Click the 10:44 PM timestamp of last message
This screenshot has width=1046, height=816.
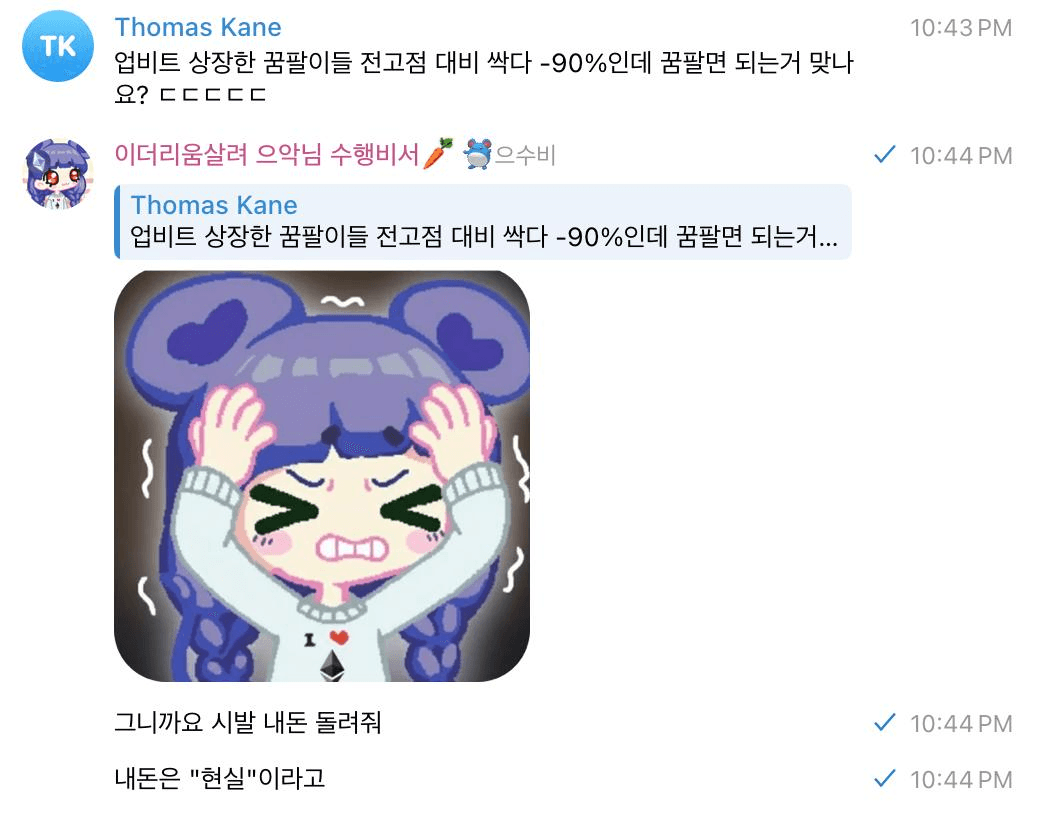point(961,779)
